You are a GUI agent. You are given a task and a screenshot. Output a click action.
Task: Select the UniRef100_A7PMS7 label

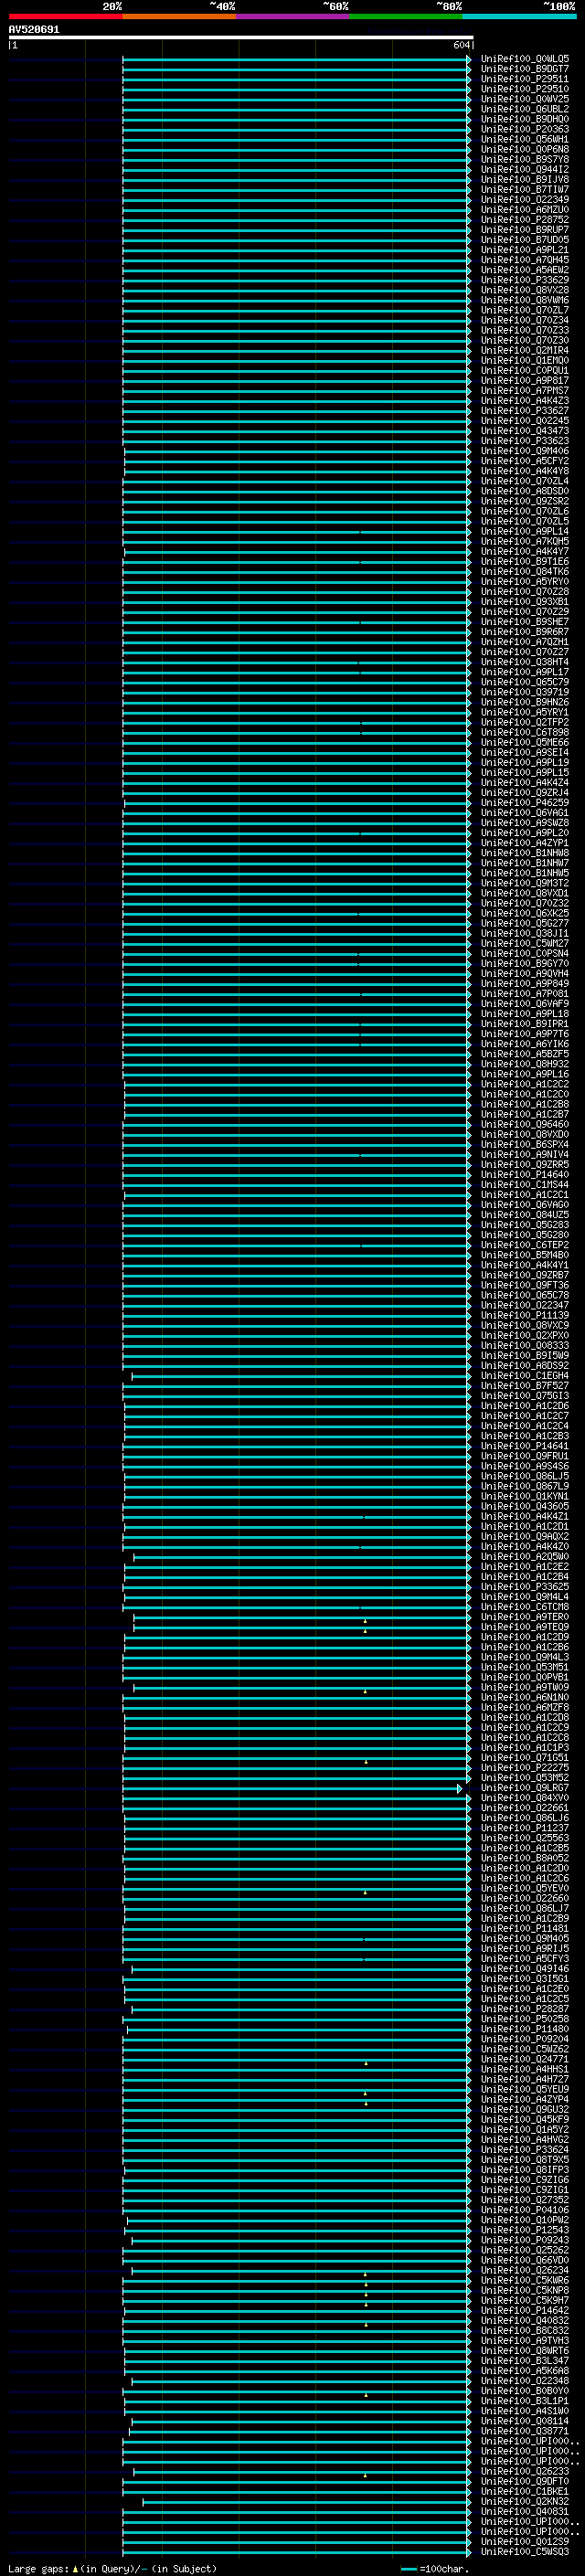(525, 390)
